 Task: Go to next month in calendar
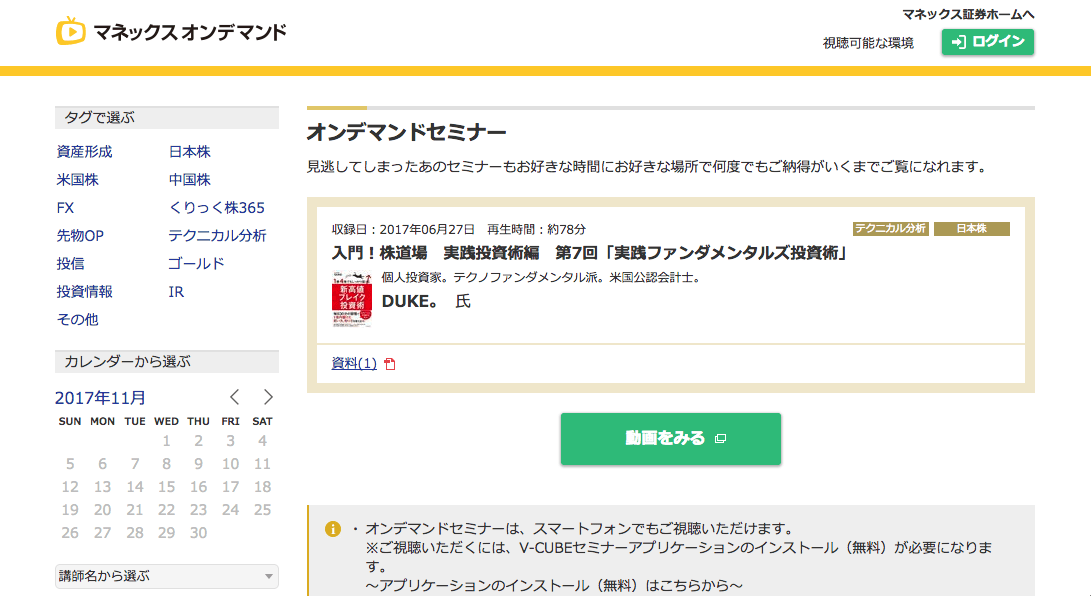pos(267,397)
